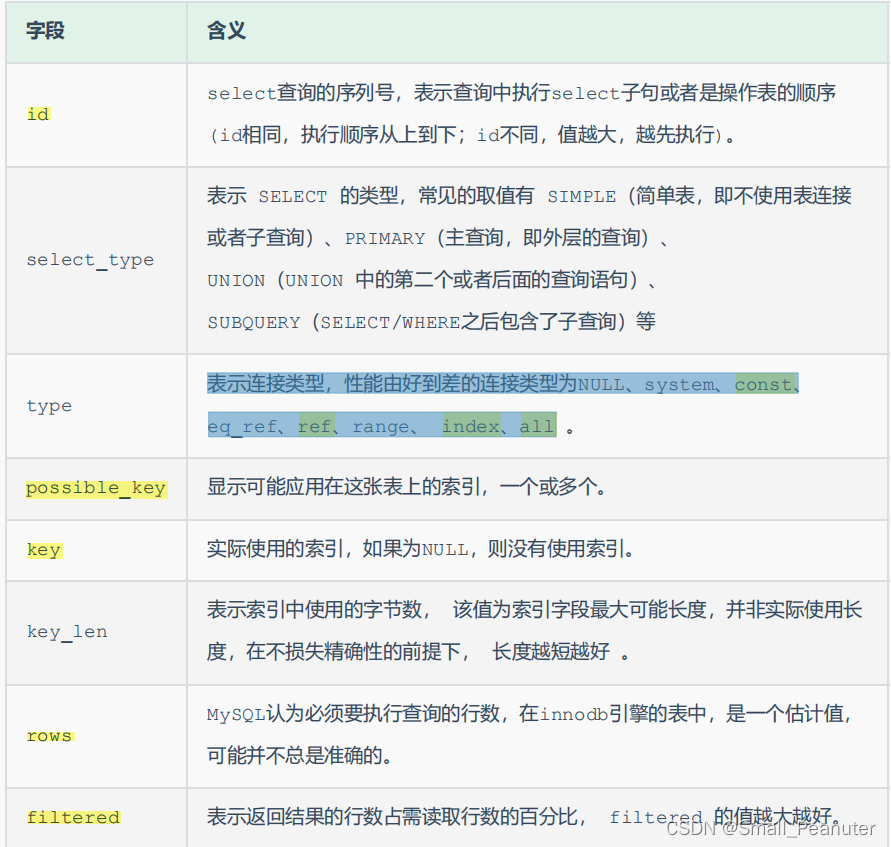
Task: Click the text '表示连接类型'
Action: pos(265,384)
